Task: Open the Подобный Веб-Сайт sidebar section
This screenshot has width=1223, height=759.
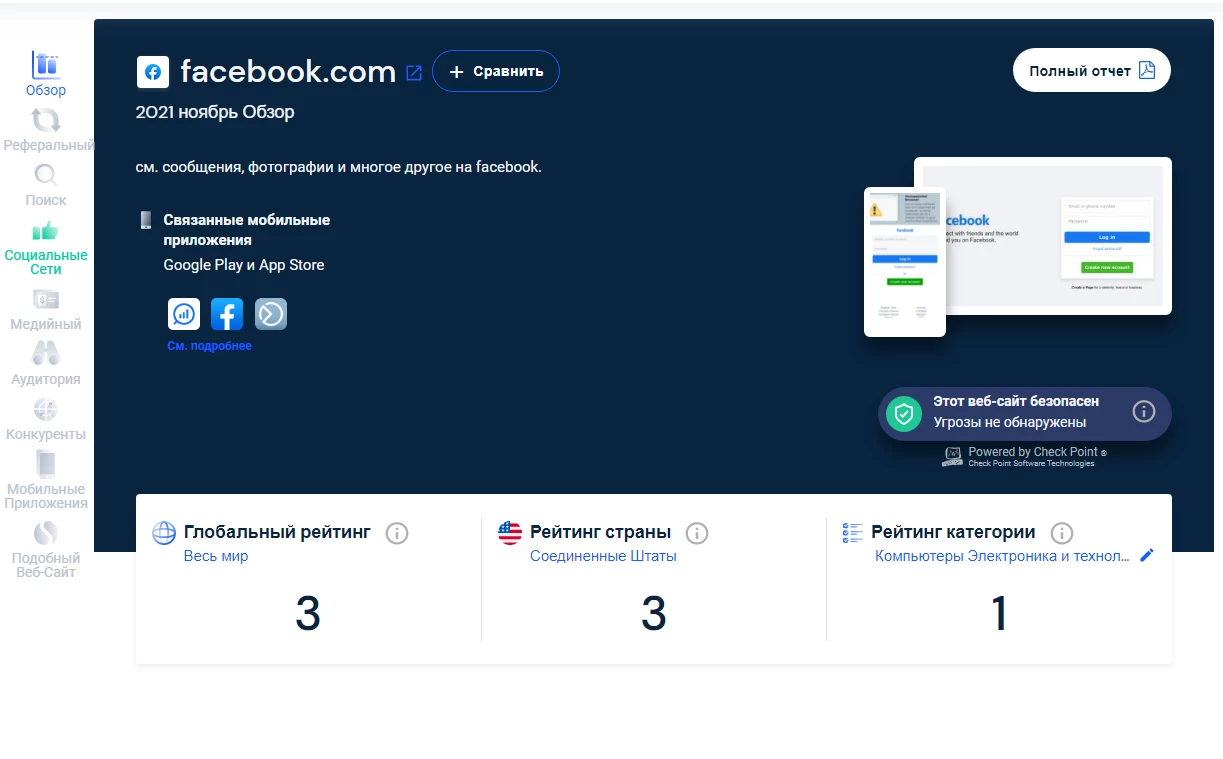Action: pos(46,549)
